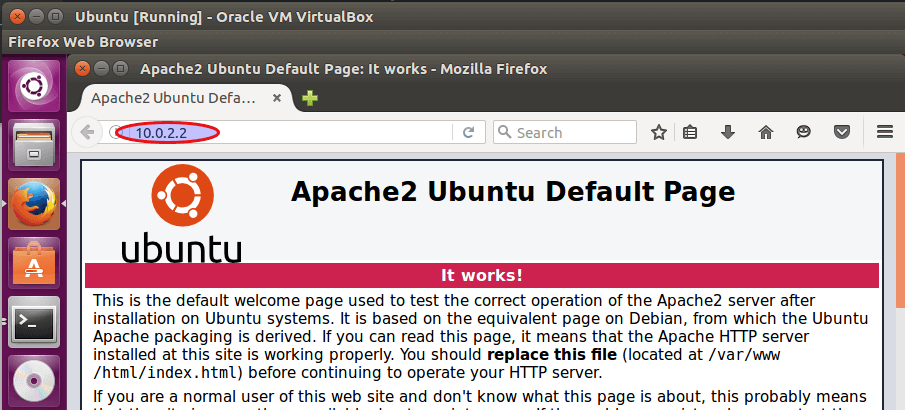This screenshot has width=905, height=410.
Task: Show bookmarks list icon in toolbar
Action: (x=691, y=132)
